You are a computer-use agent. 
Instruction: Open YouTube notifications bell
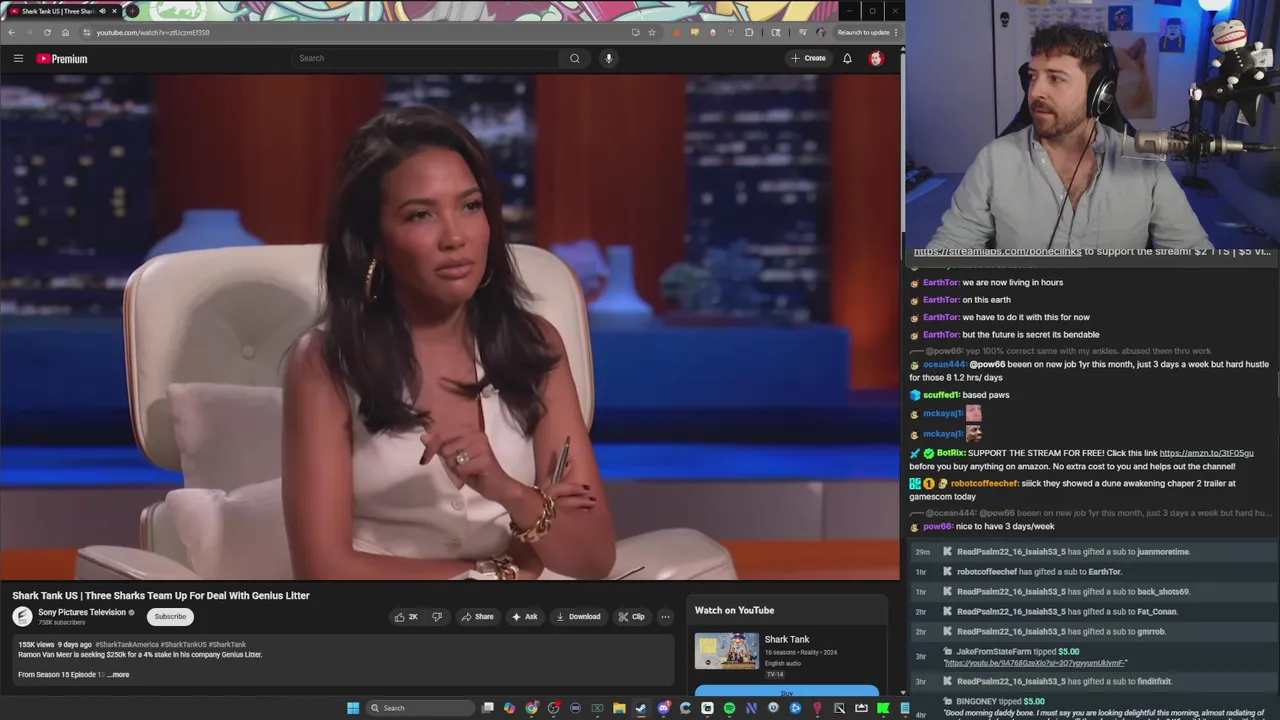click(847, 58)
